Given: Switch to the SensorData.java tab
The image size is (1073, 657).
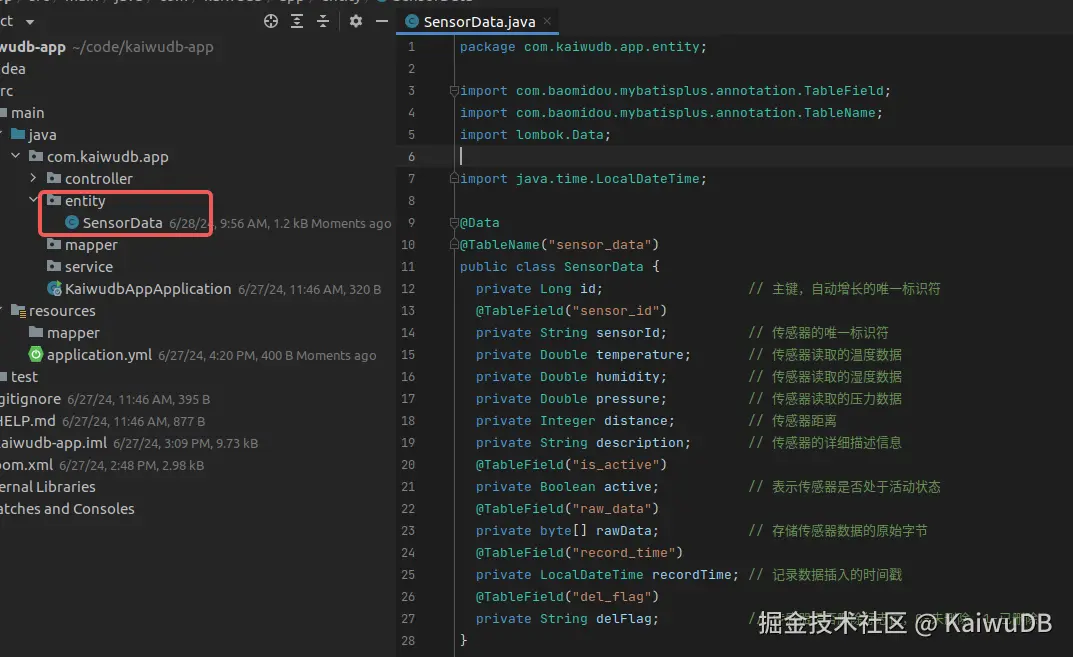Looking at the screenshot, I should [x=479, y=22].
